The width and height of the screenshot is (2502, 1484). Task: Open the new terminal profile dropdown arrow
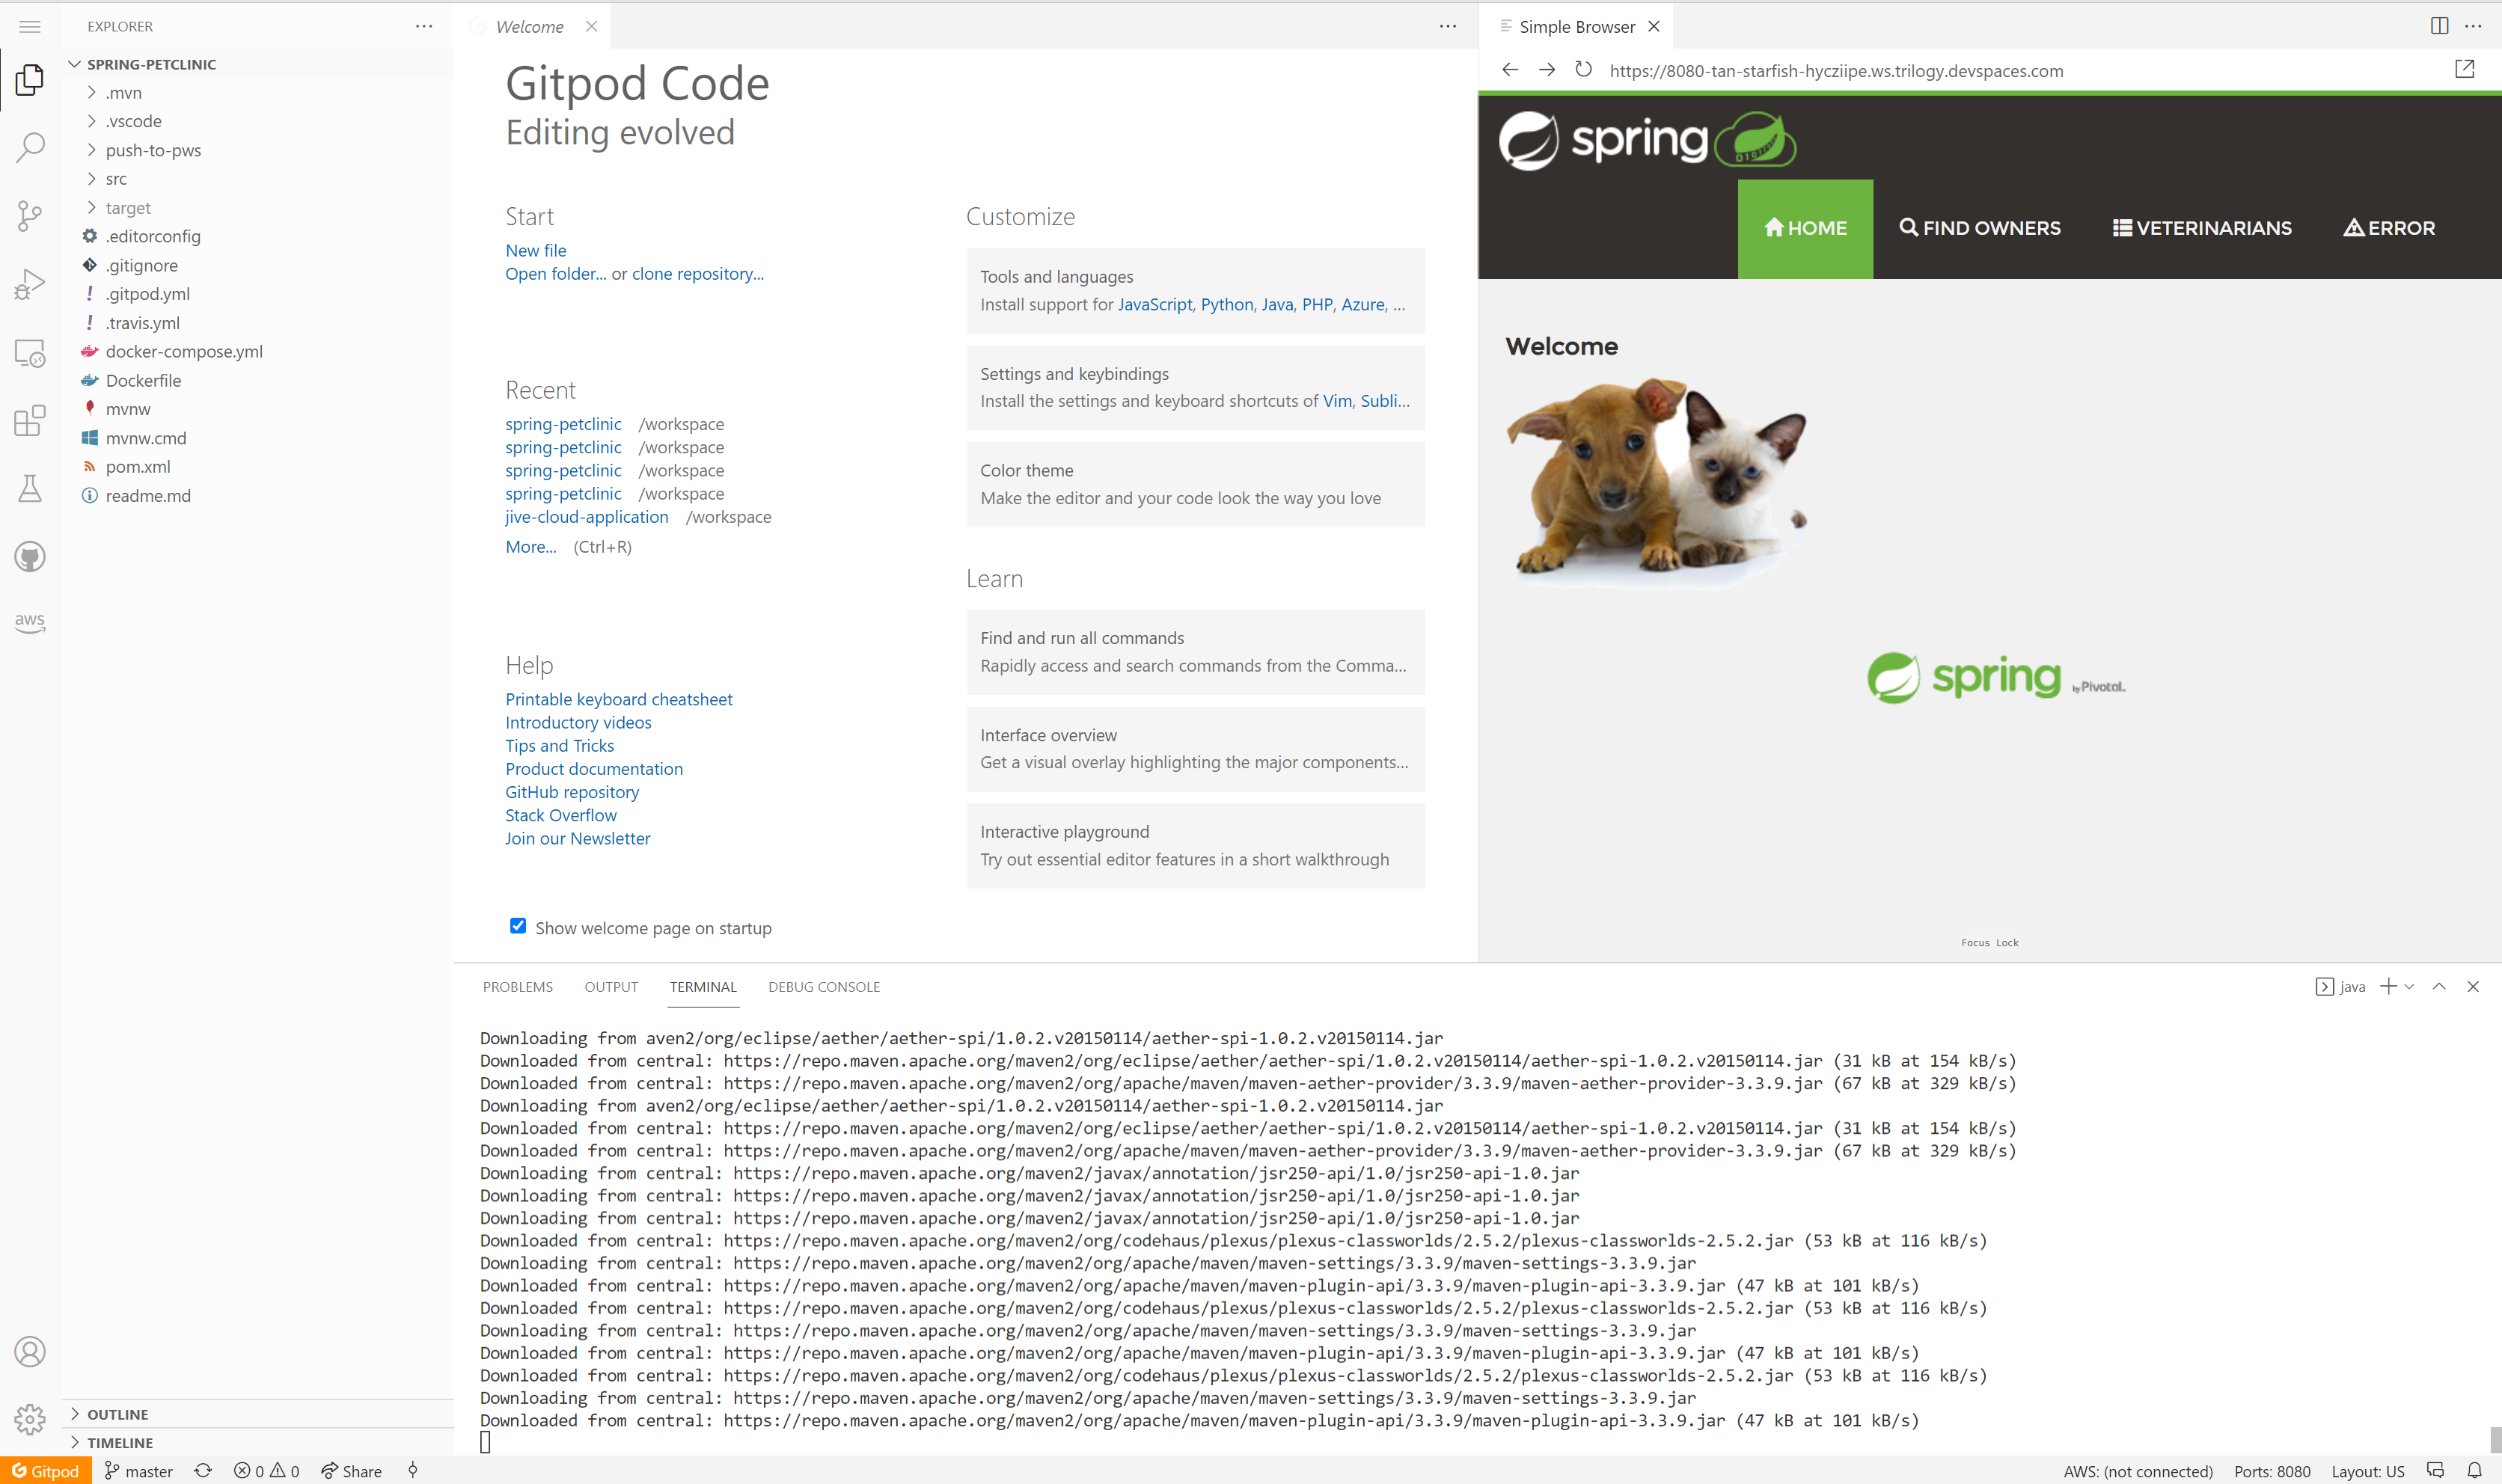[x=2410, y=986]
